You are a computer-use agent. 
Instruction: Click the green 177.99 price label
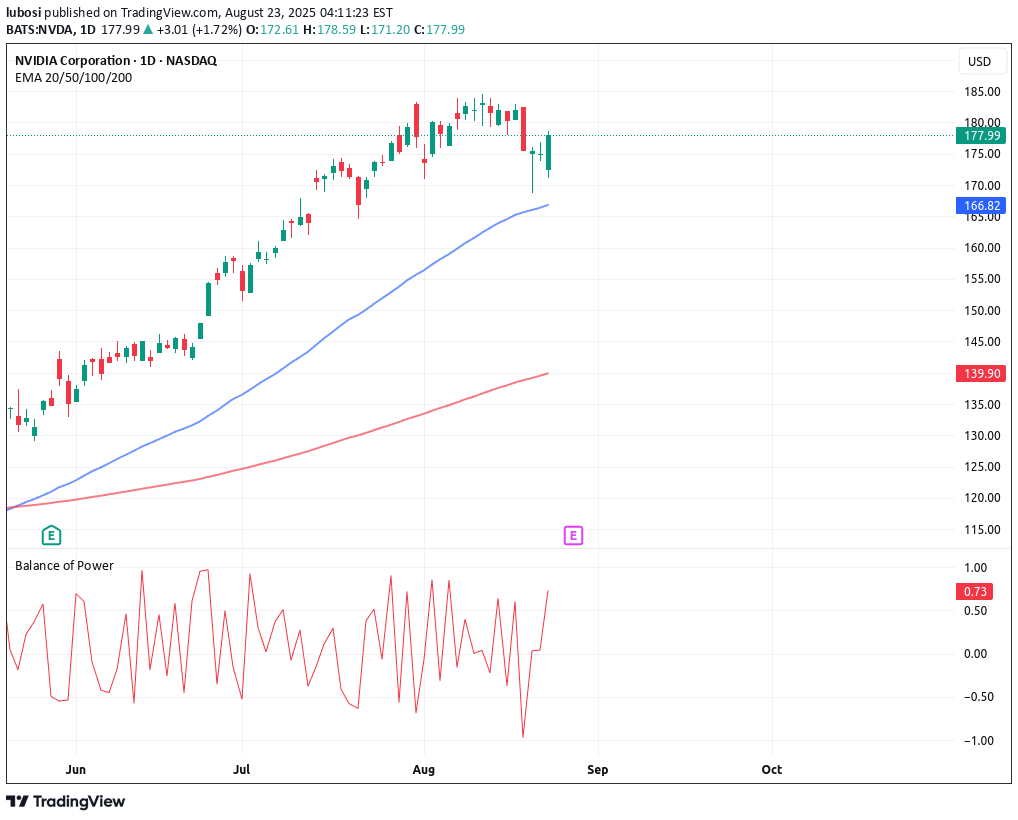click(x=981, y=136)
